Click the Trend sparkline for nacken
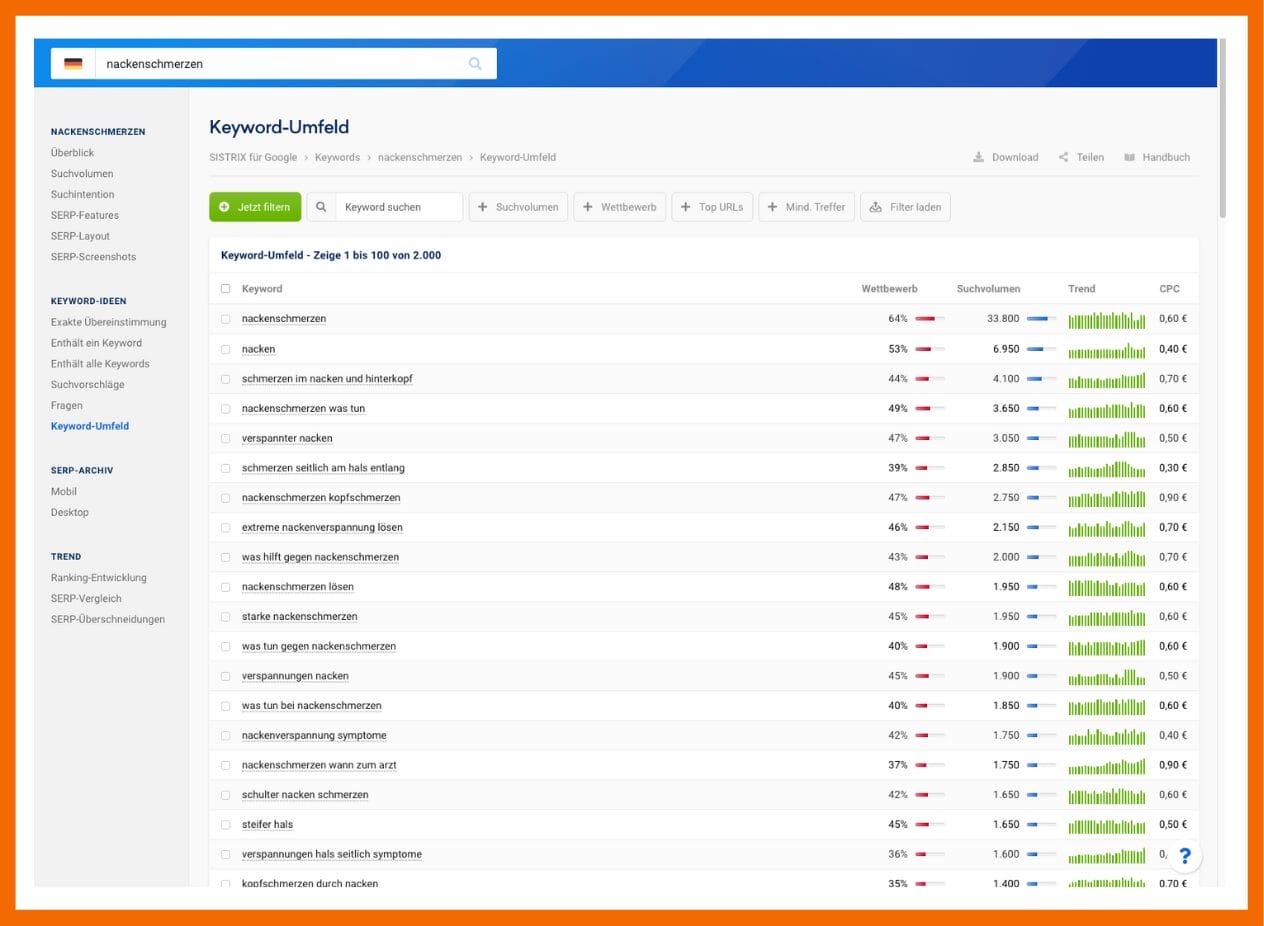Screen dimensions: 1264x926 (1108, 348)
